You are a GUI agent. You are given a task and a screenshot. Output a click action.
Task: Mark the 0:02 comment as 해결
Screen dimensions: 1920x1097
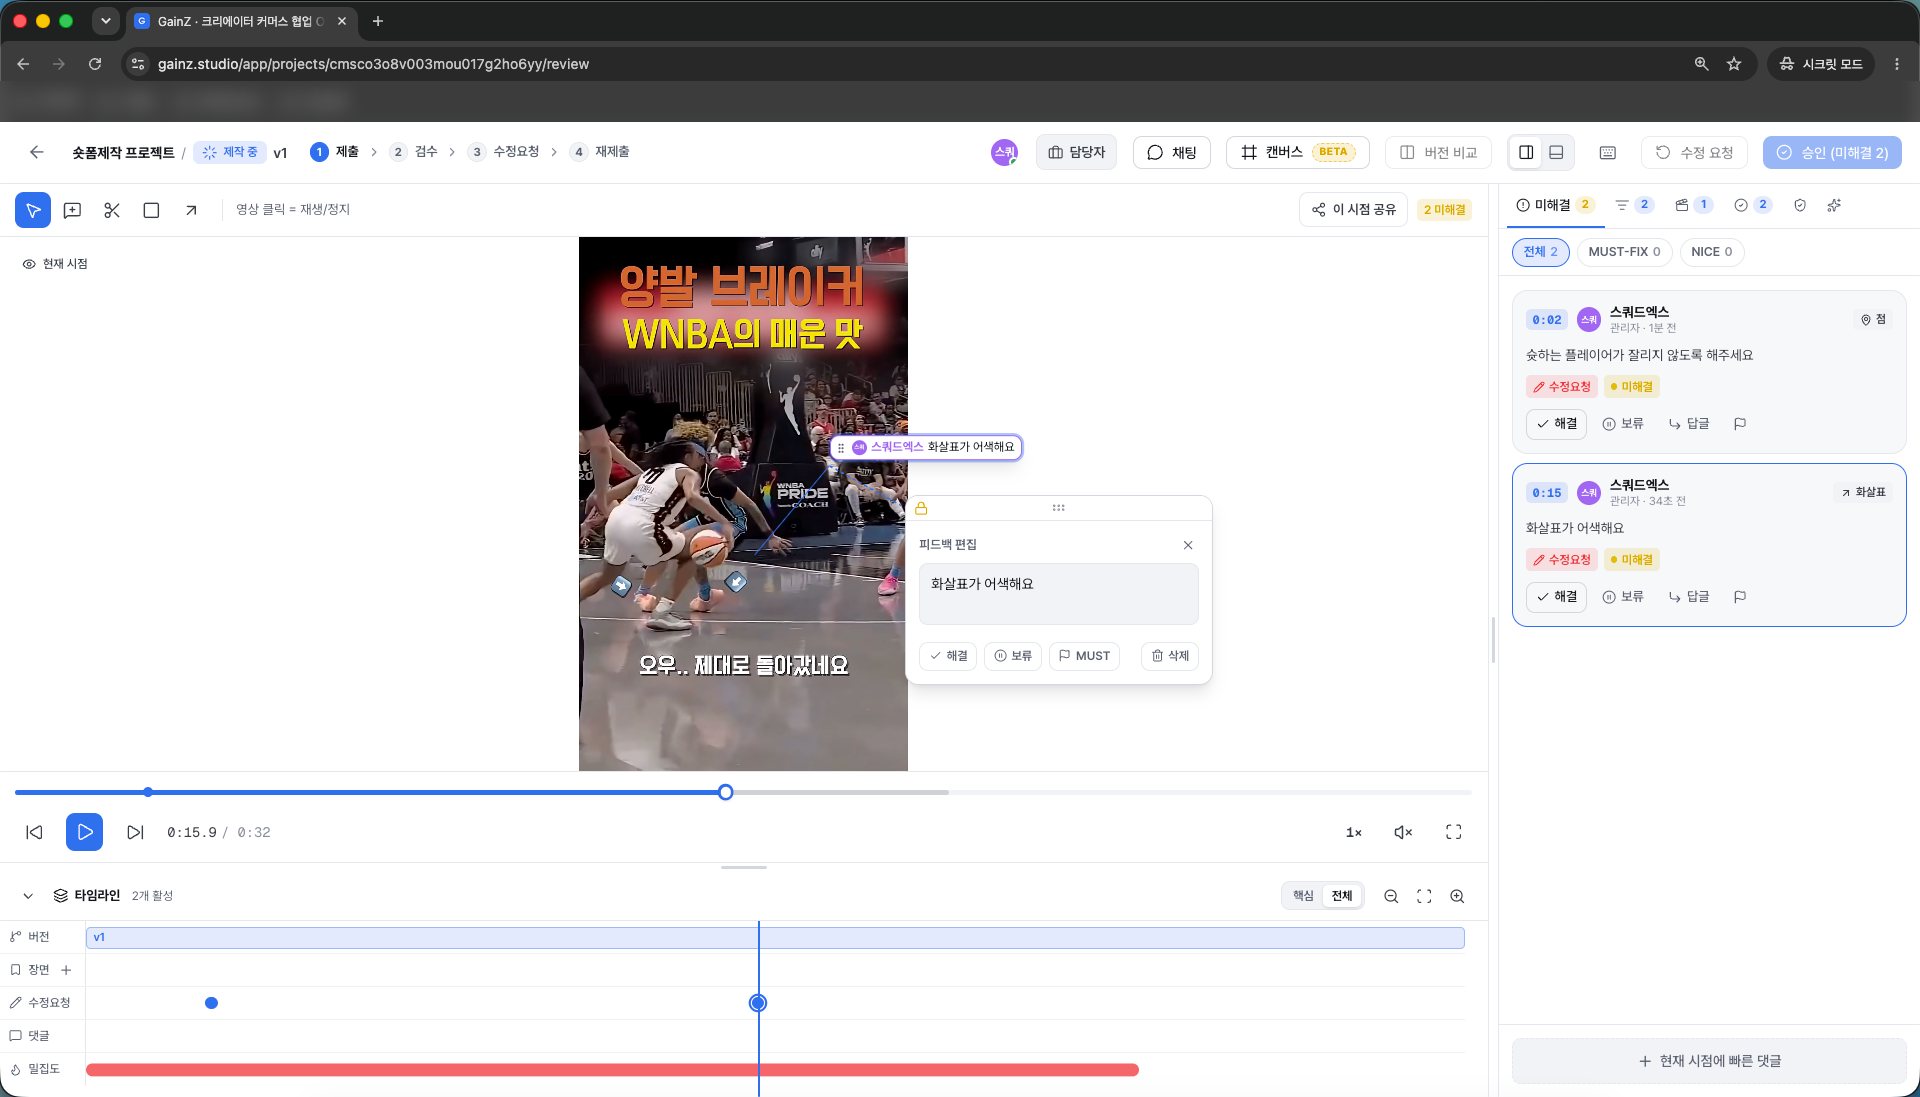click(x=1556, y=424)
